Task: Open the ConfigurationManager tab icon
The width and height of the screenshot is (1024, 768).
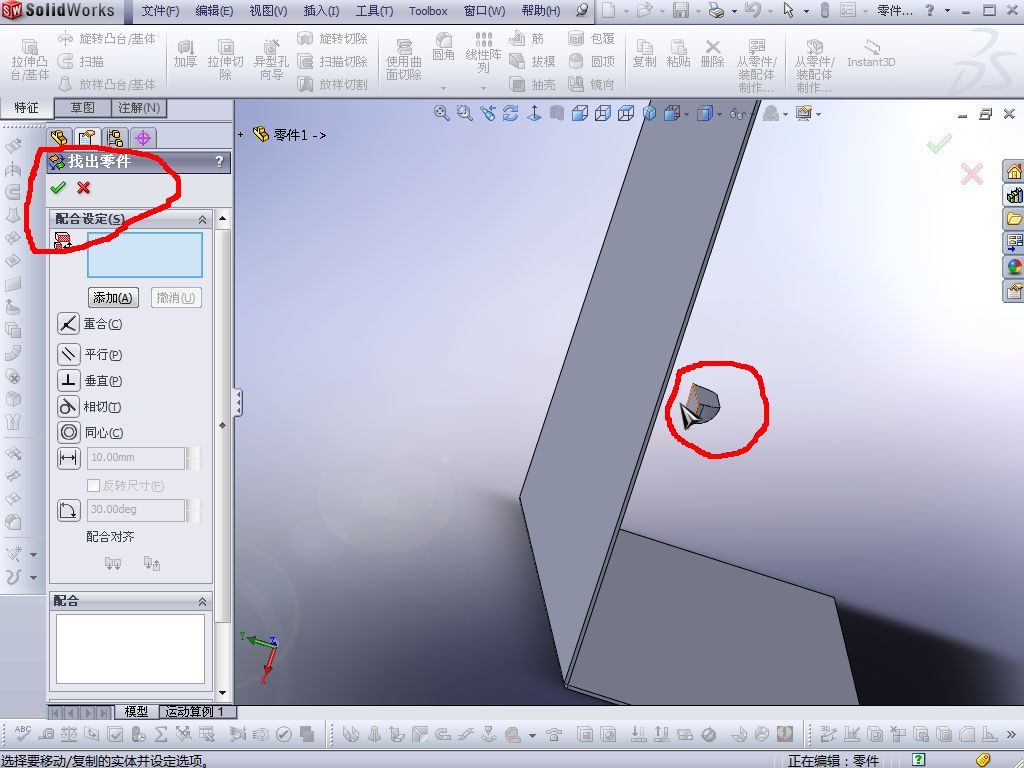Action: pos(115,138)
